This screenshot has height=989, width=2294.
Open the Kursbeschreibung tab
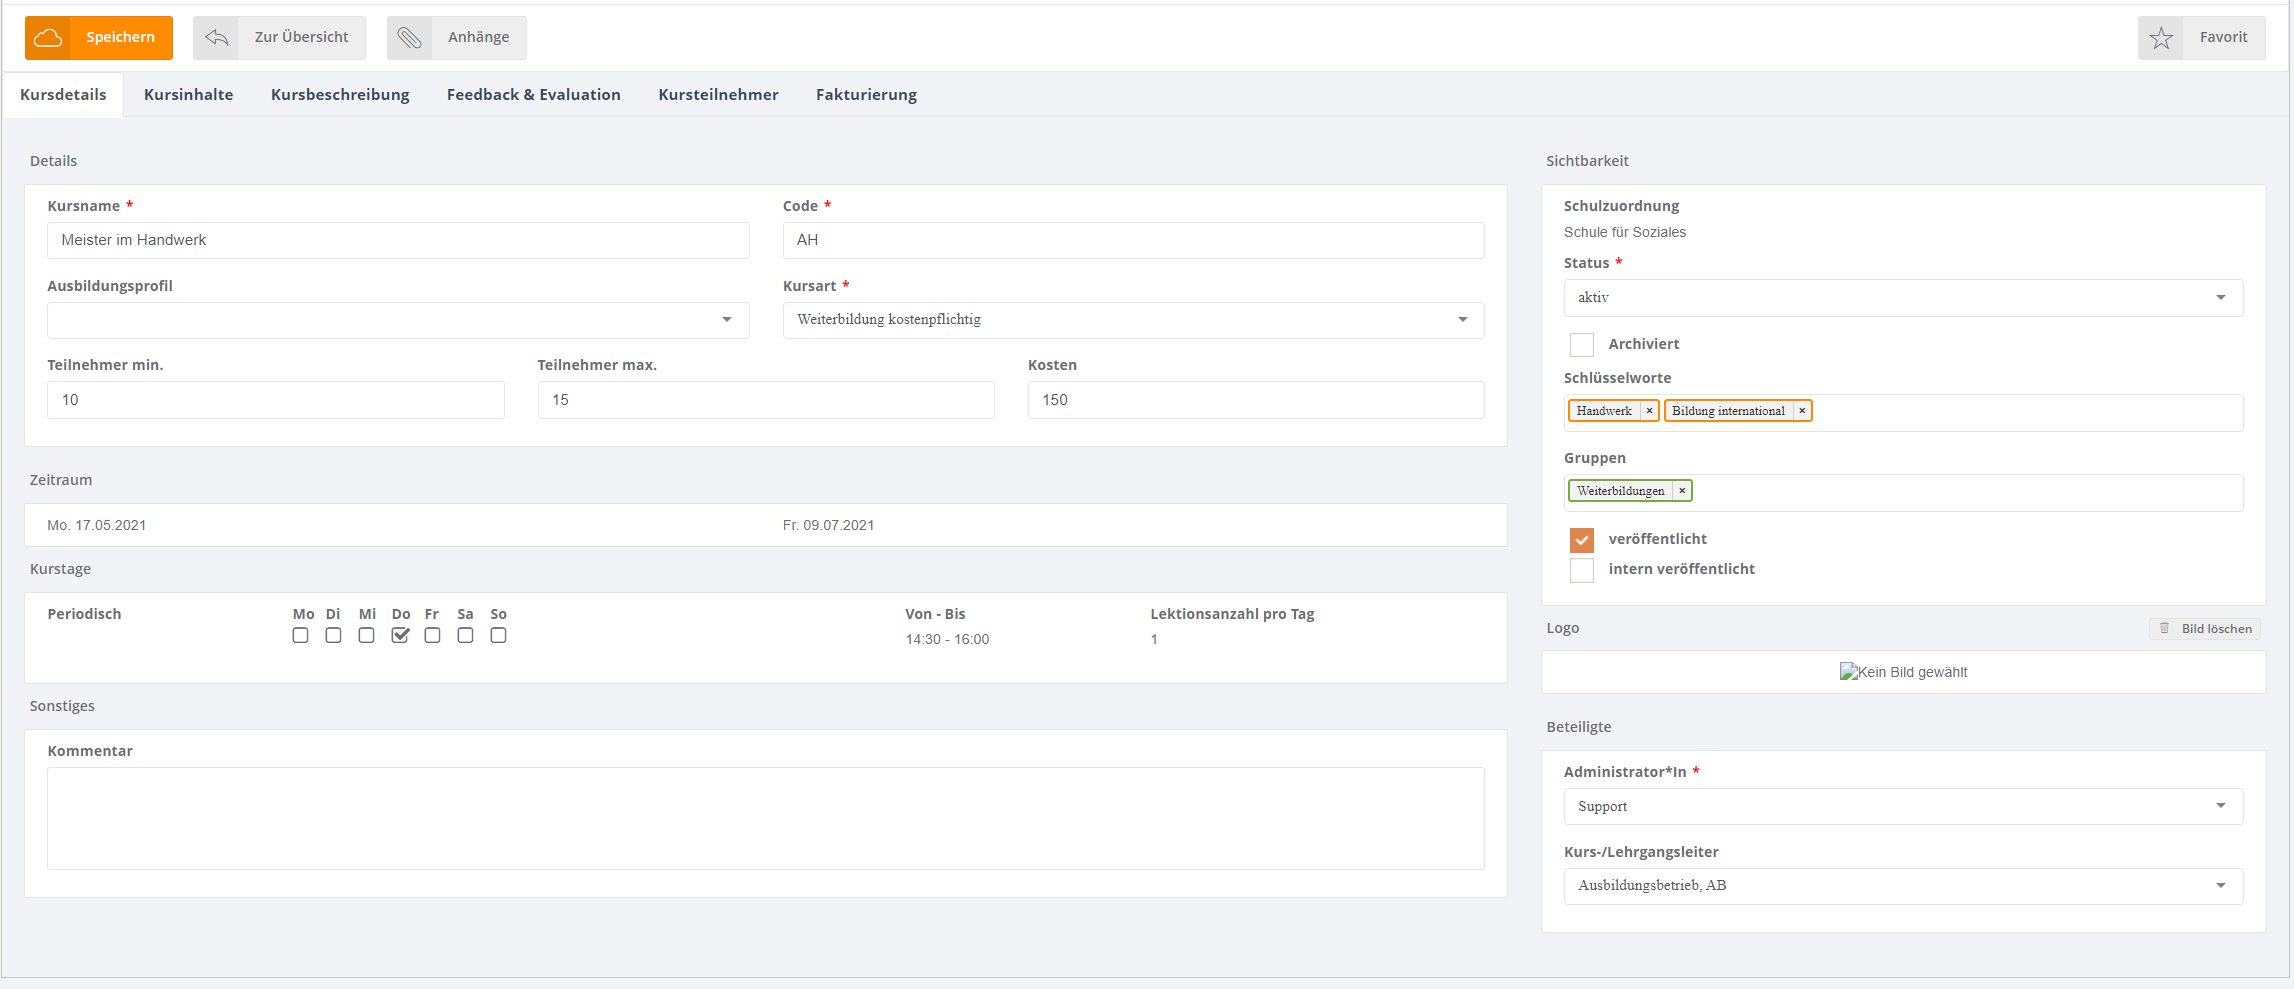(340, 95)
